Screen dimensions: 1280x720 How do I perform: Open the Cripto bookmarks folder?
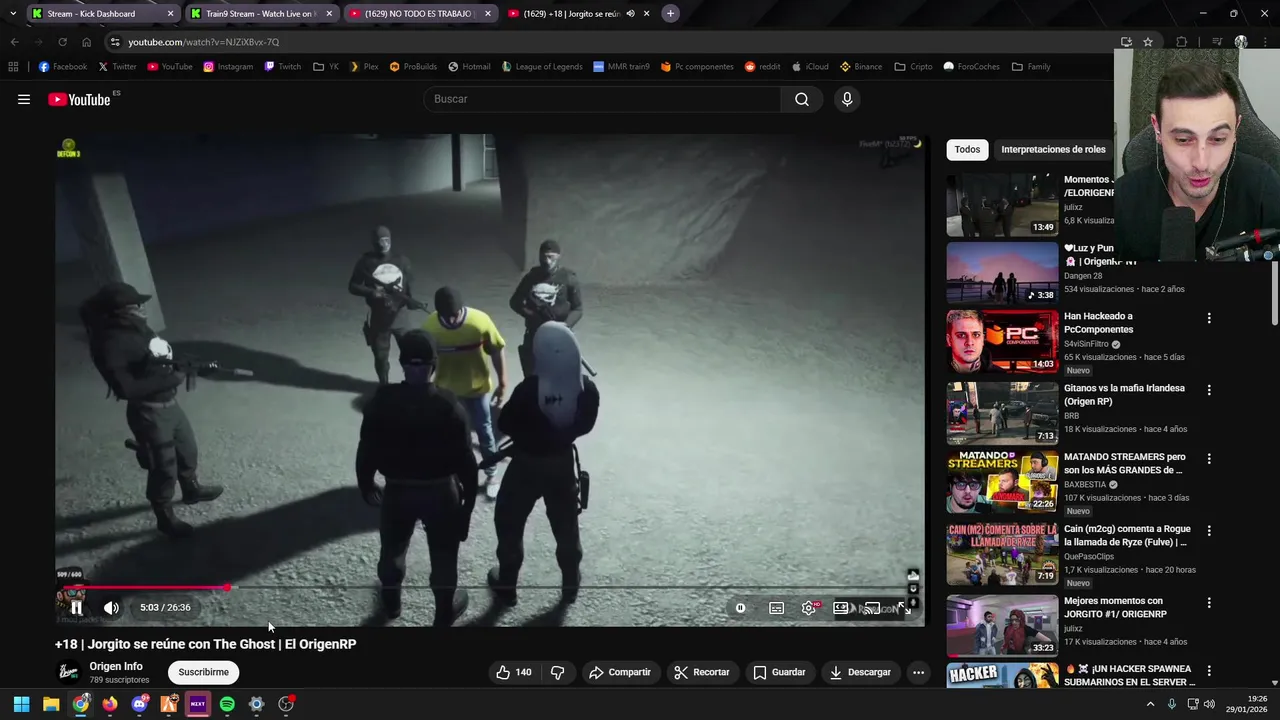coord(914,67)
